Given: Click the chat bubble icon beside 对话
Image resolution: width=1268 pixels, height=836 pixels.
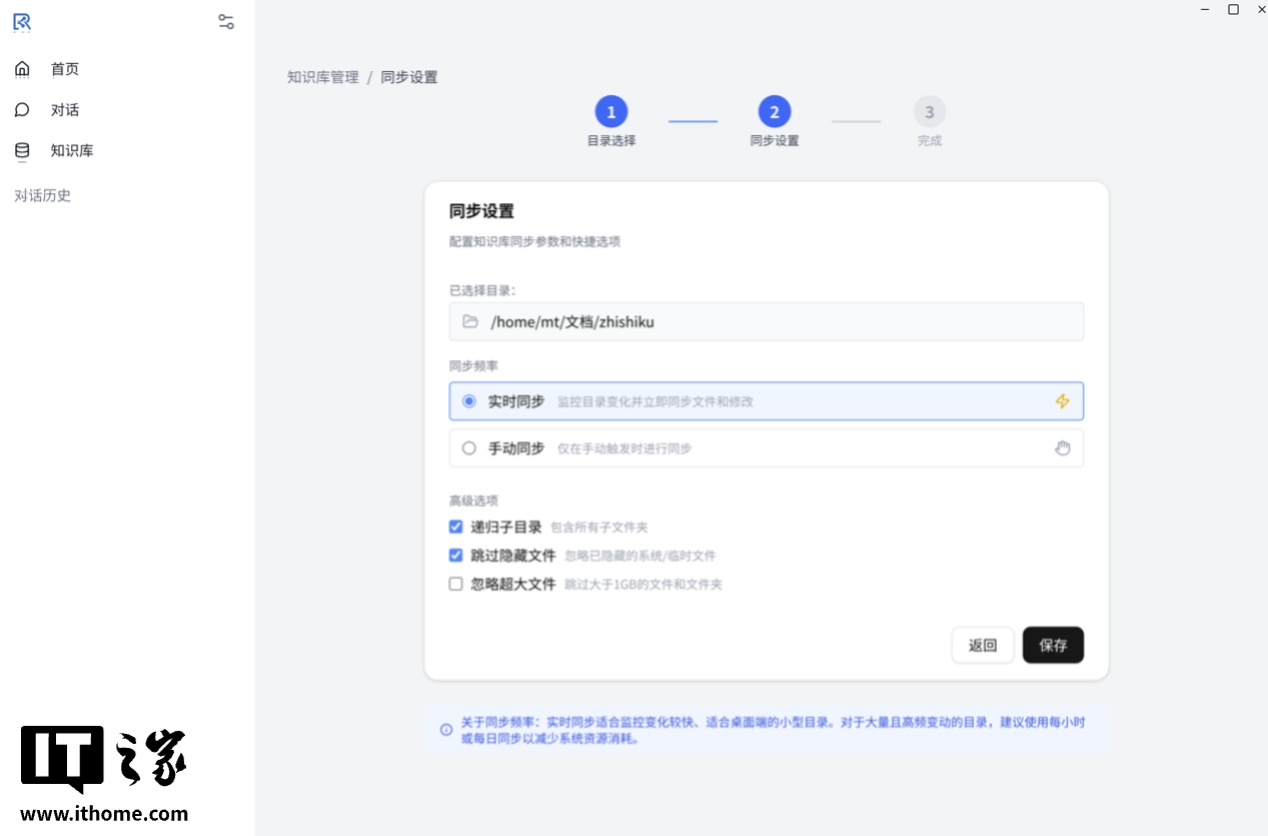Looking at the screenshot, I should point(22,109).
